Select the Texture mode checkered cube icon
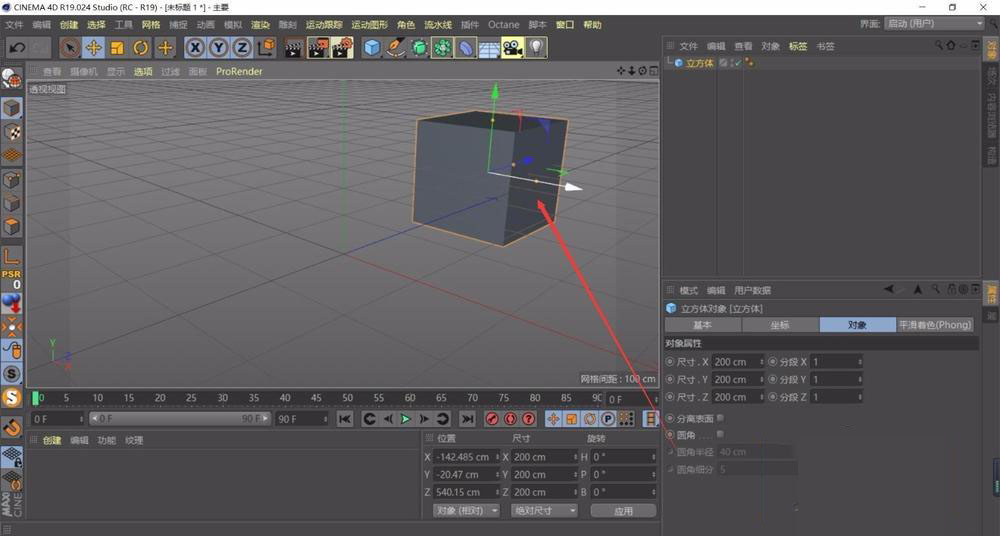 coord(11,132)
